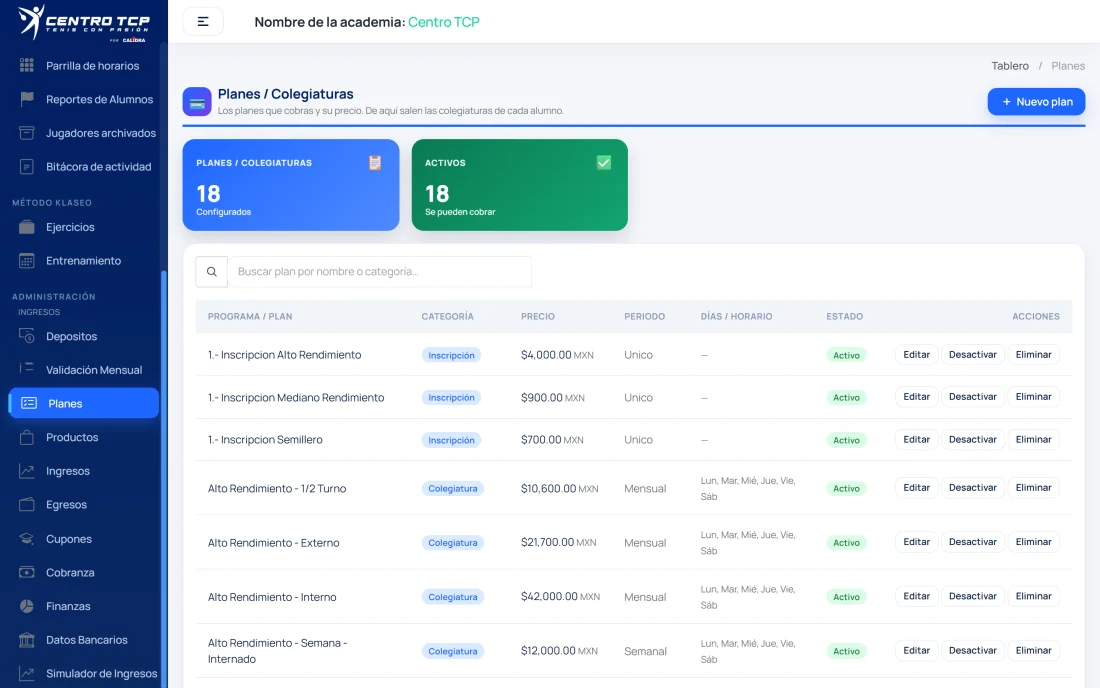Focus the Buscar plan search field
This screenshot has width=1100, height=688.
[x=380, y=271]
